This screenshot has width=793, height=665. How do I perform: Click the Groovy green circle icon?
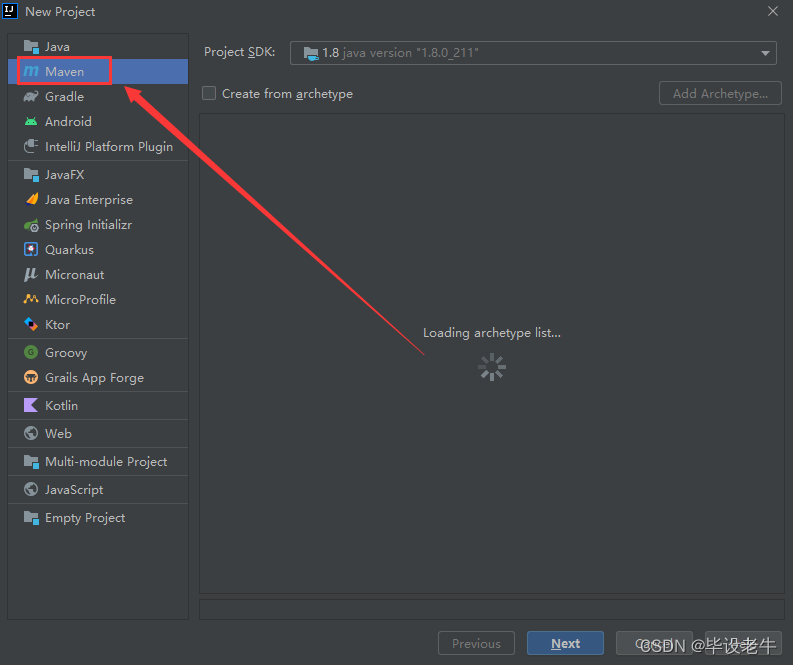[x=31, y=352]
